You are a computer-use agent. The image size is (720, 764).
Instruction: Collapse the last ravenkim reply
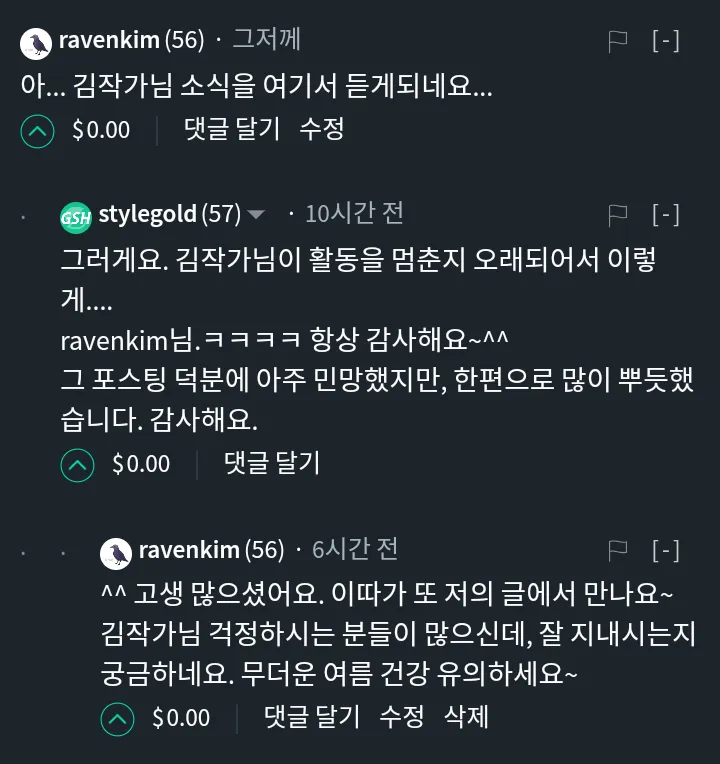click(666, 550)
